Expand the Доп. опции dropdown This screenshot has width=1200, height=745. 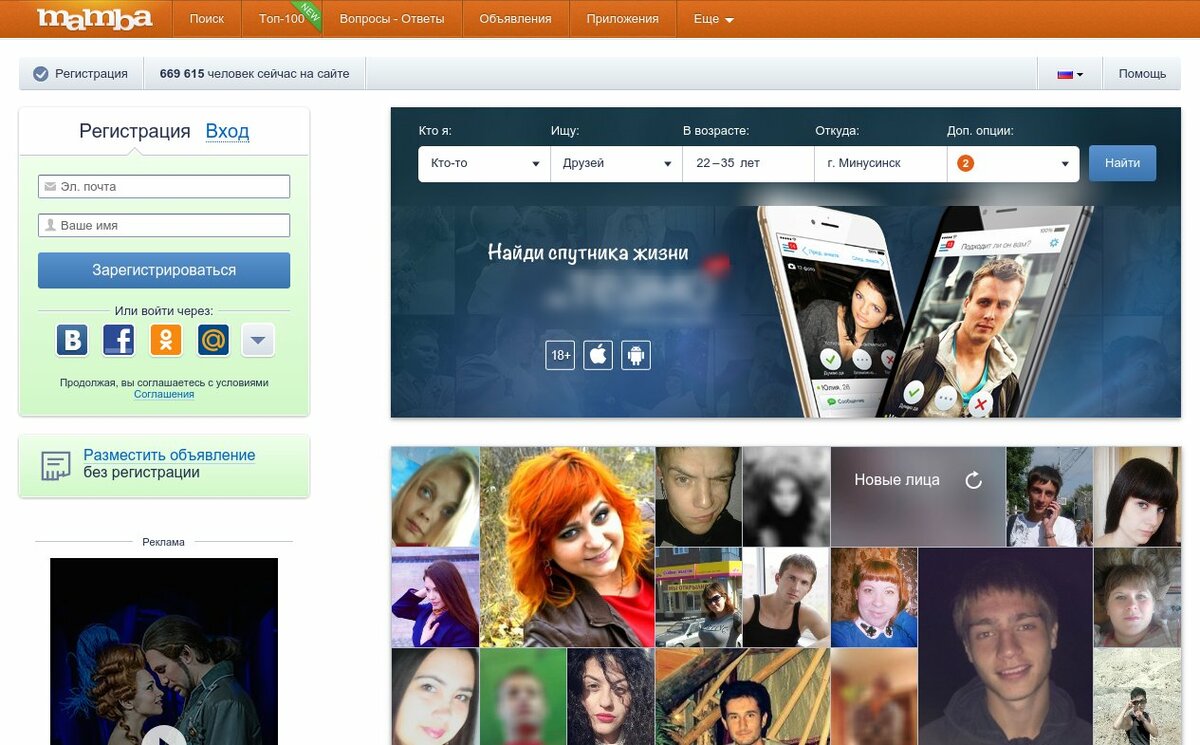click(x=1012, y=164)
